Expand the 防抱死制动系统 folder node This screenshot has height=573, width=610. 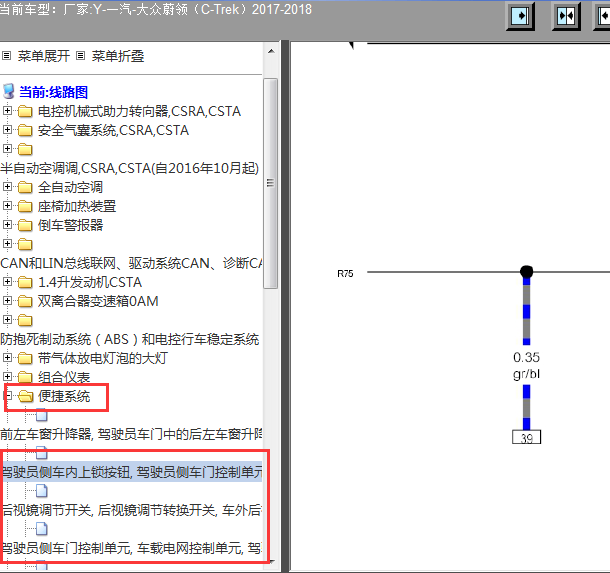tap(7, 319)
